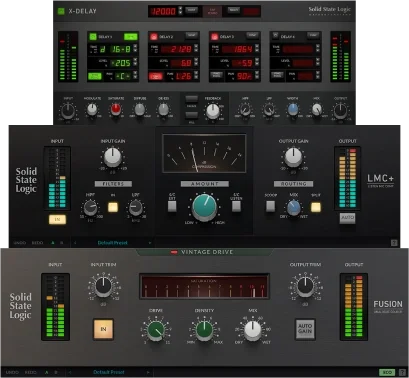Open Fusion Vintage Drive help question mark icon
Screen dimensions: 409x378
402,372
